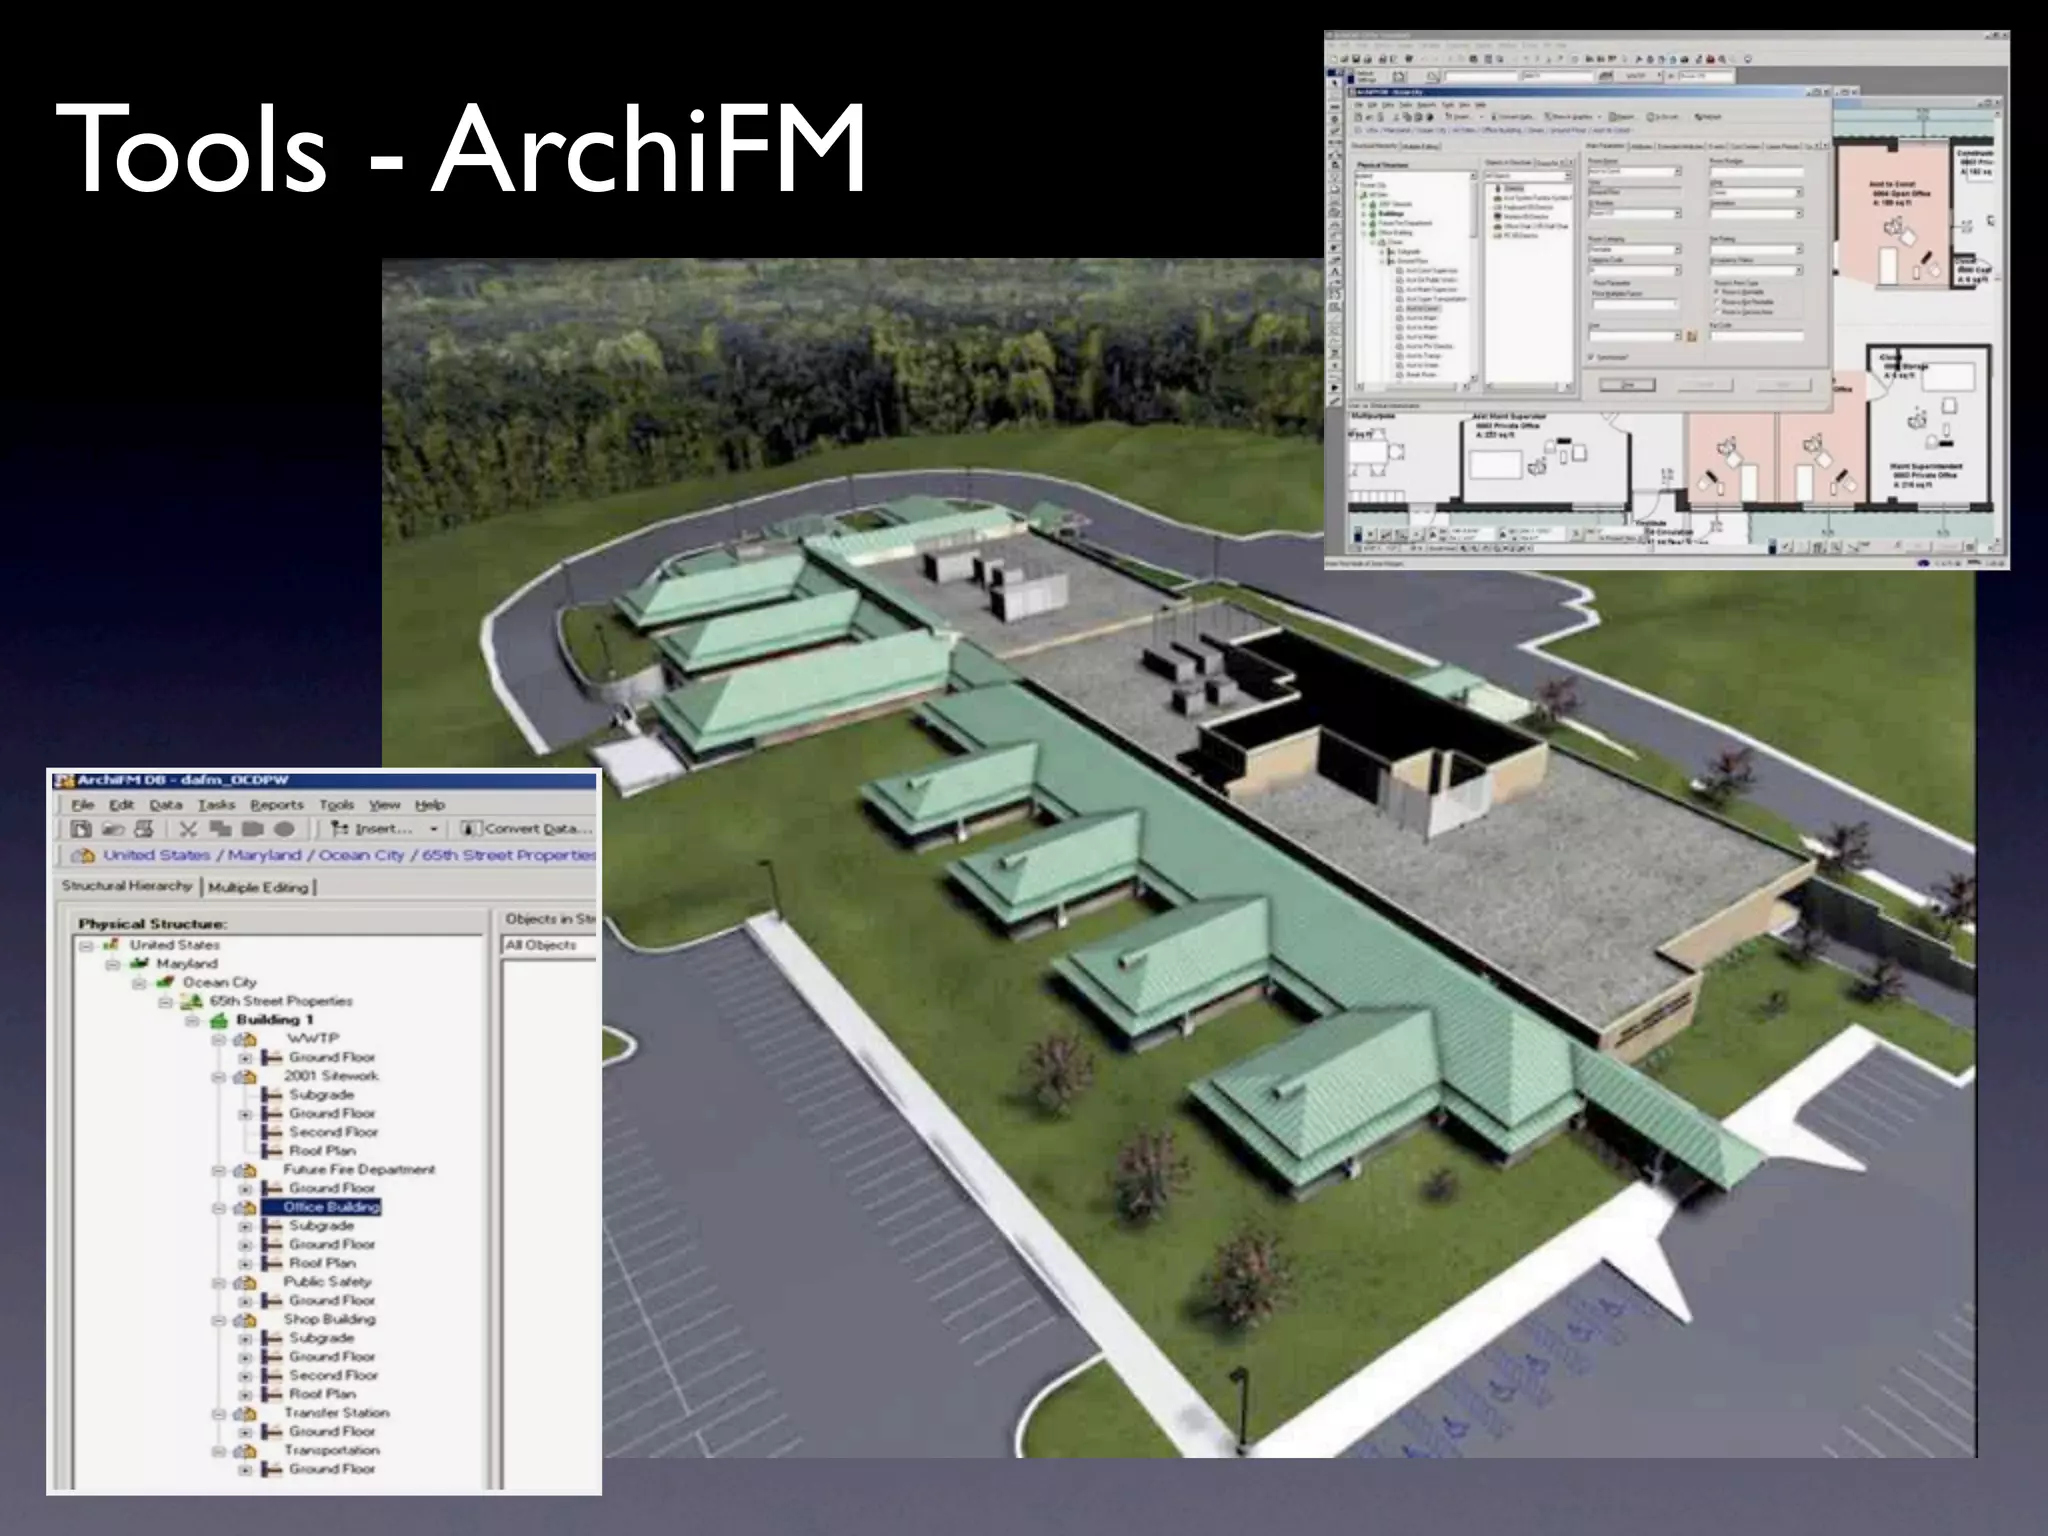Follow the Ocean City breadcrumb link
The image size is (2048, 1536).
pyautogui.click(x=361, y=856)
